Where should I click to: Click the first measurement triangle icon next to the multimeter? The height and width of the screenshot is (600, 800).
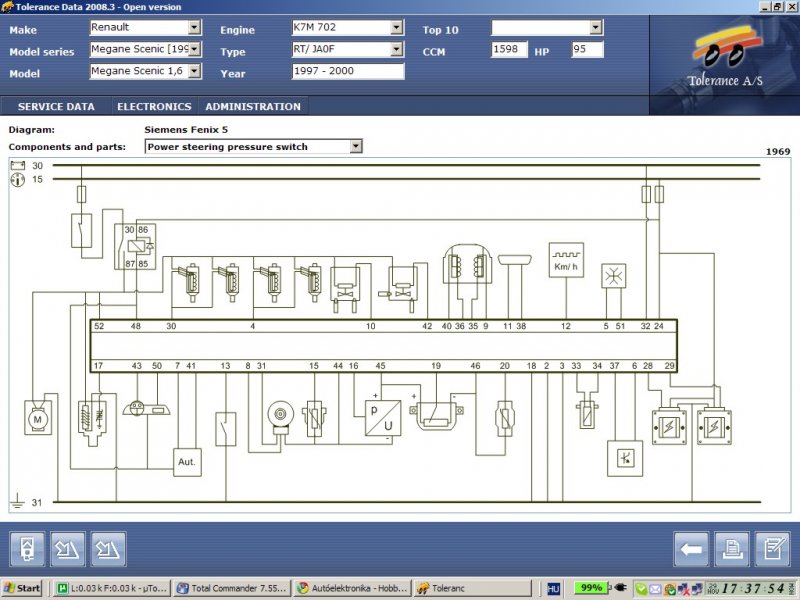(68, 549)
